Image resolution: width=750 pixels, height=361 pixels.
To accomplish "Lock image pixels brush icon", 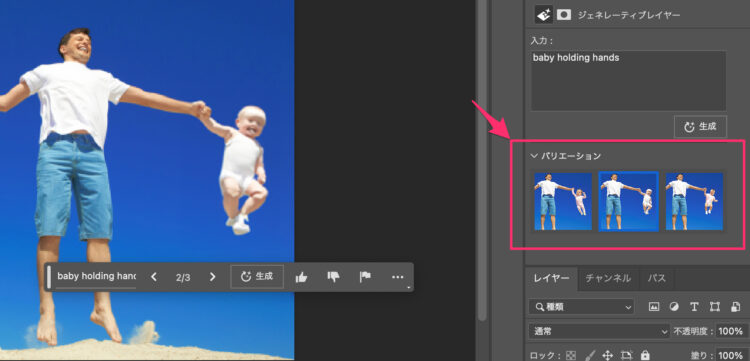I will [590, 355].
